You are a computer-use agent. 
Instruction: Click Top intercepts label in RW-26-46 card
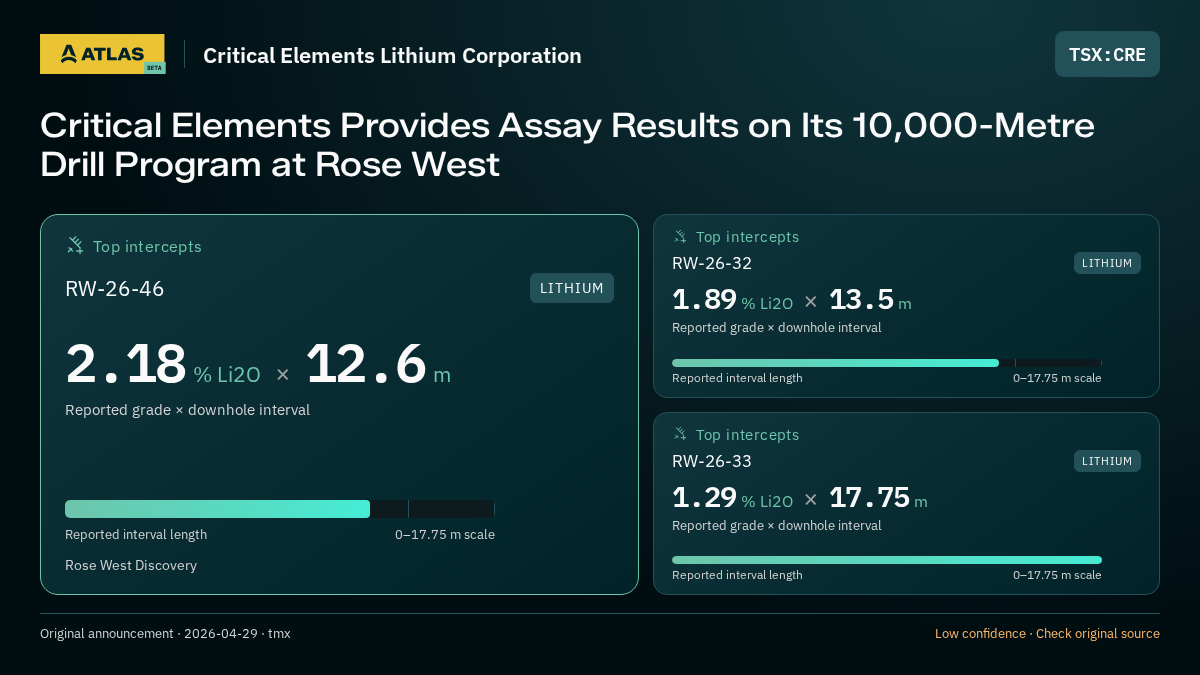click(x=147, y=246)
